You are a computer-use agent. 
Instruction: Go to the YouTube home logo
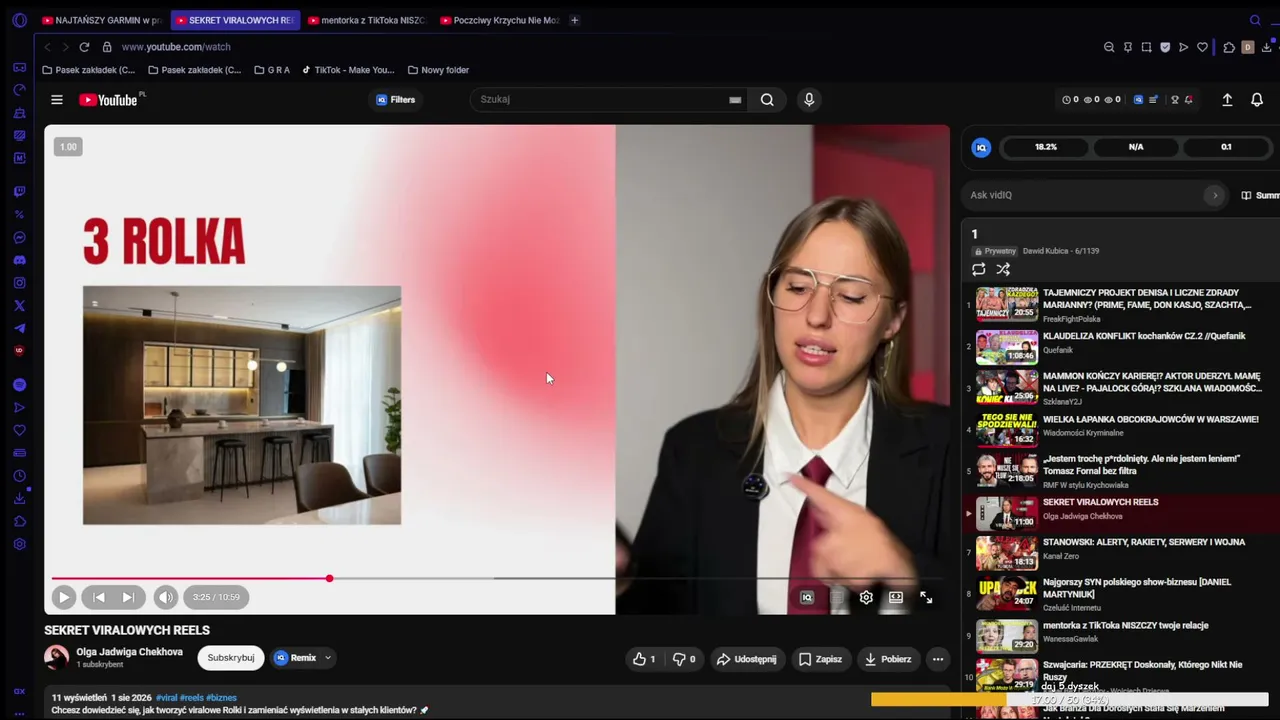coord(111,100)
